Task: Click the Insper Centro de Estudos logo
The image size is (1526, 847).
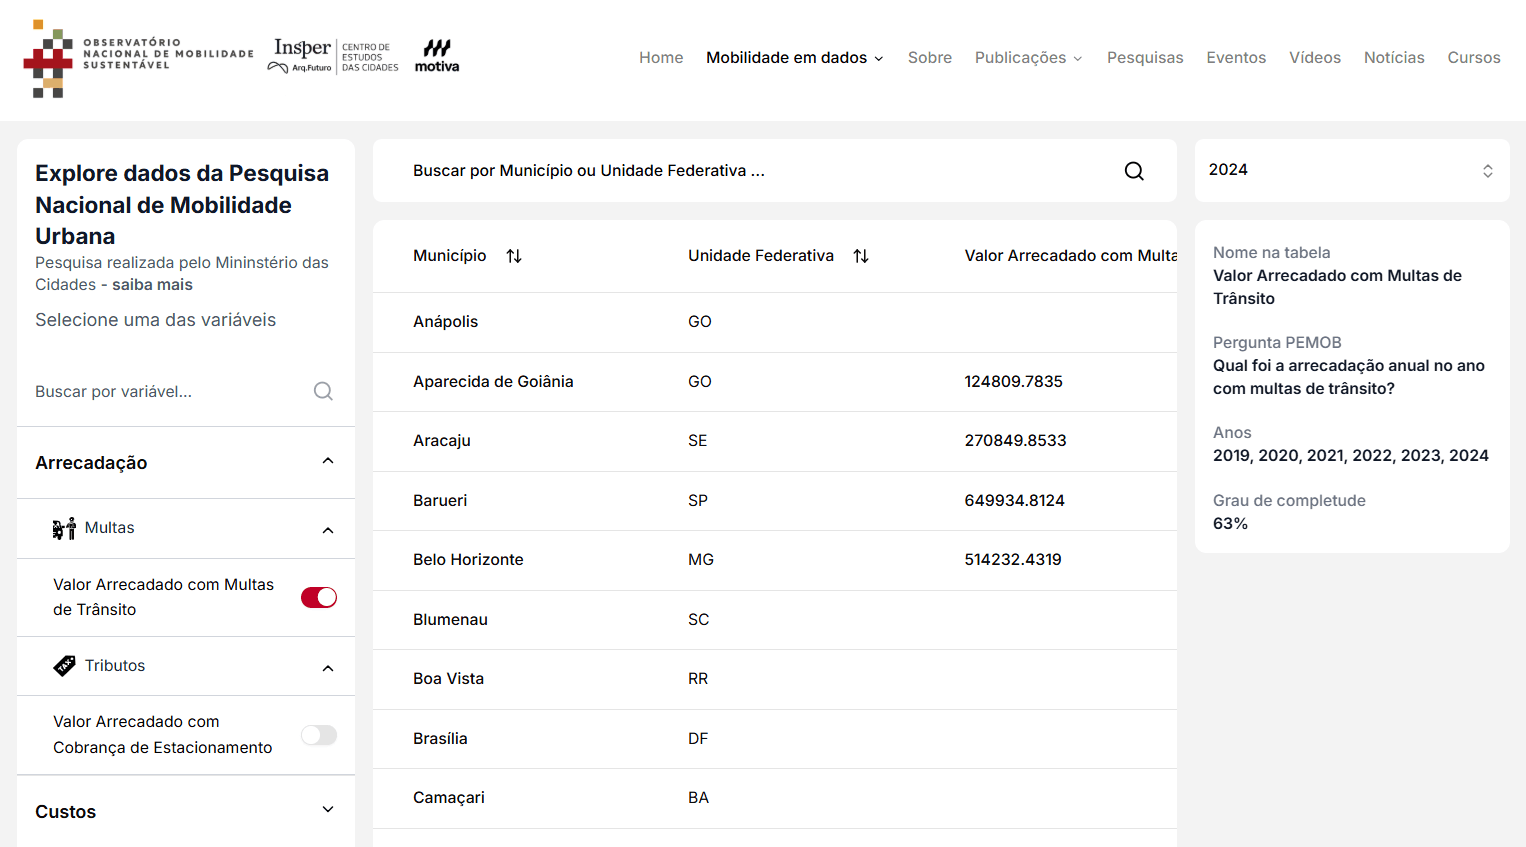Action: point(334,57)
